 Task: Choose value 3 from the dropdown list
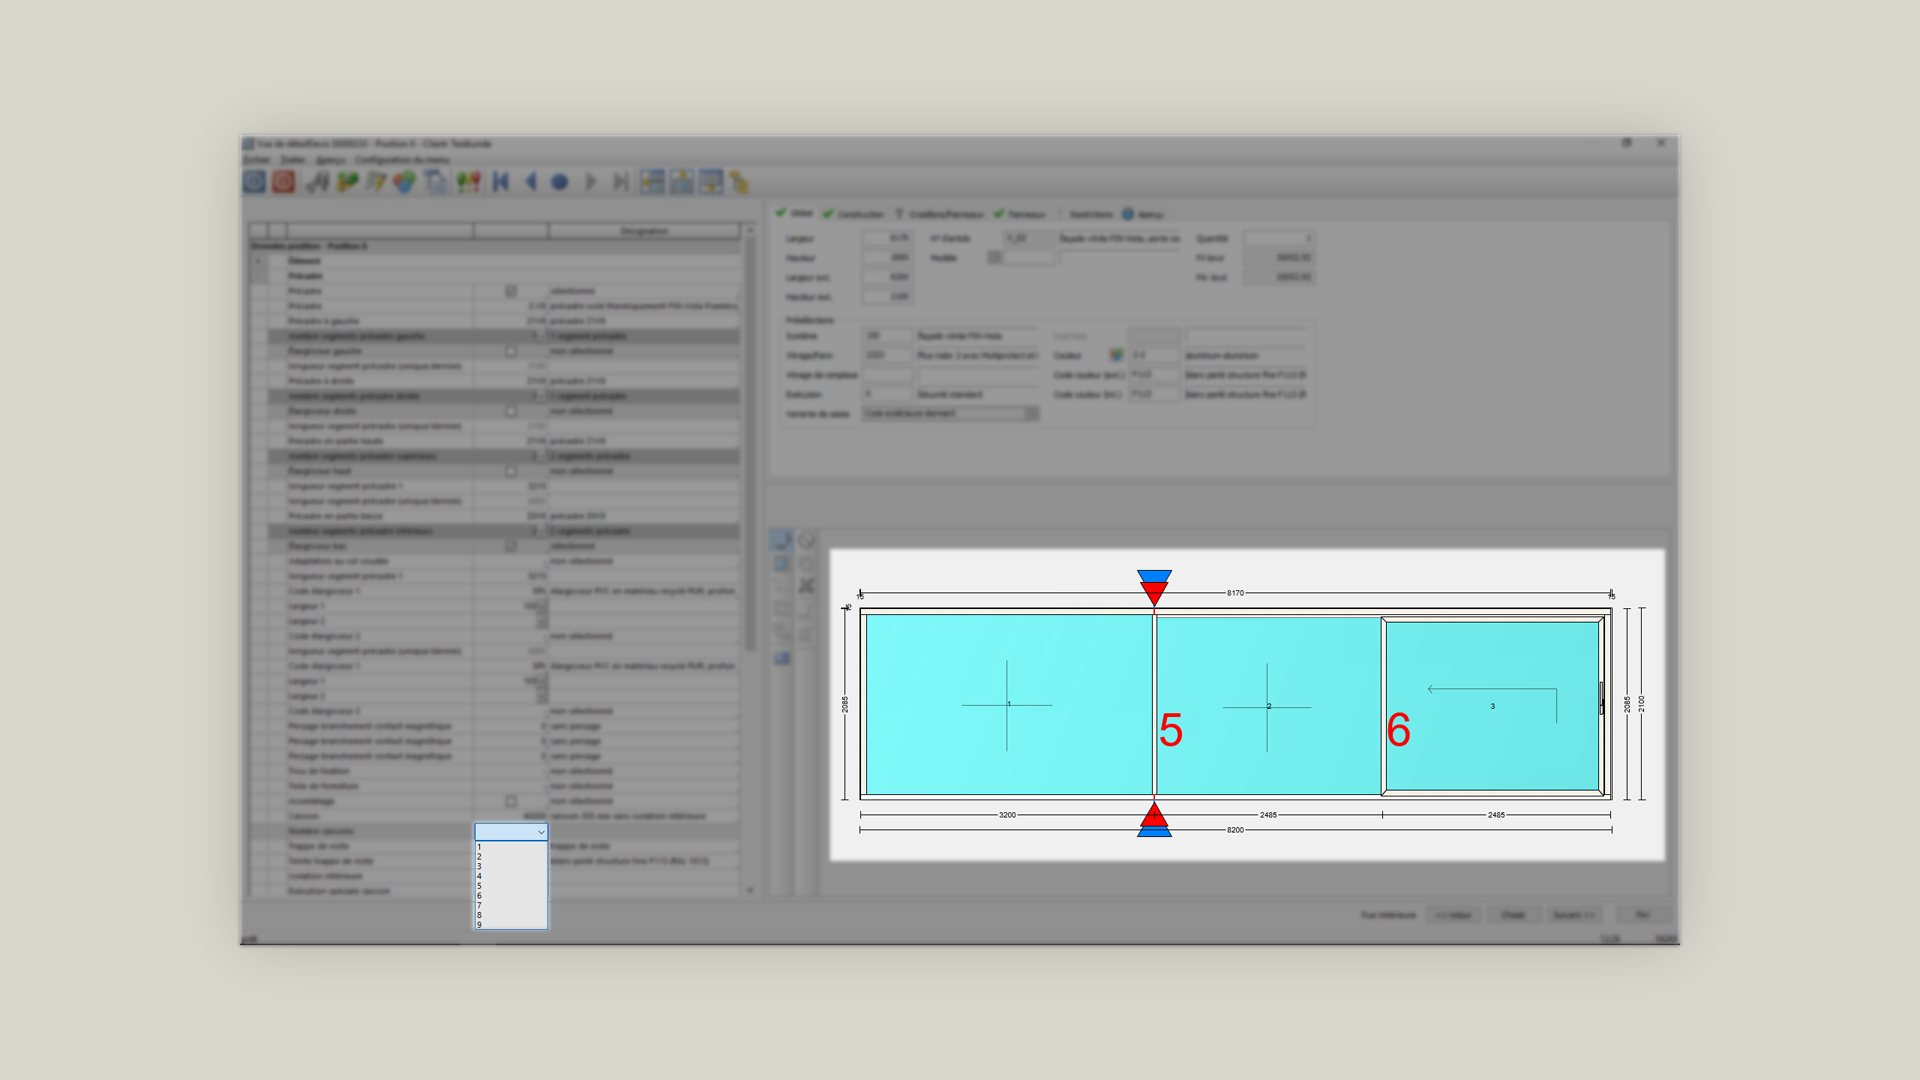point(510,866)
